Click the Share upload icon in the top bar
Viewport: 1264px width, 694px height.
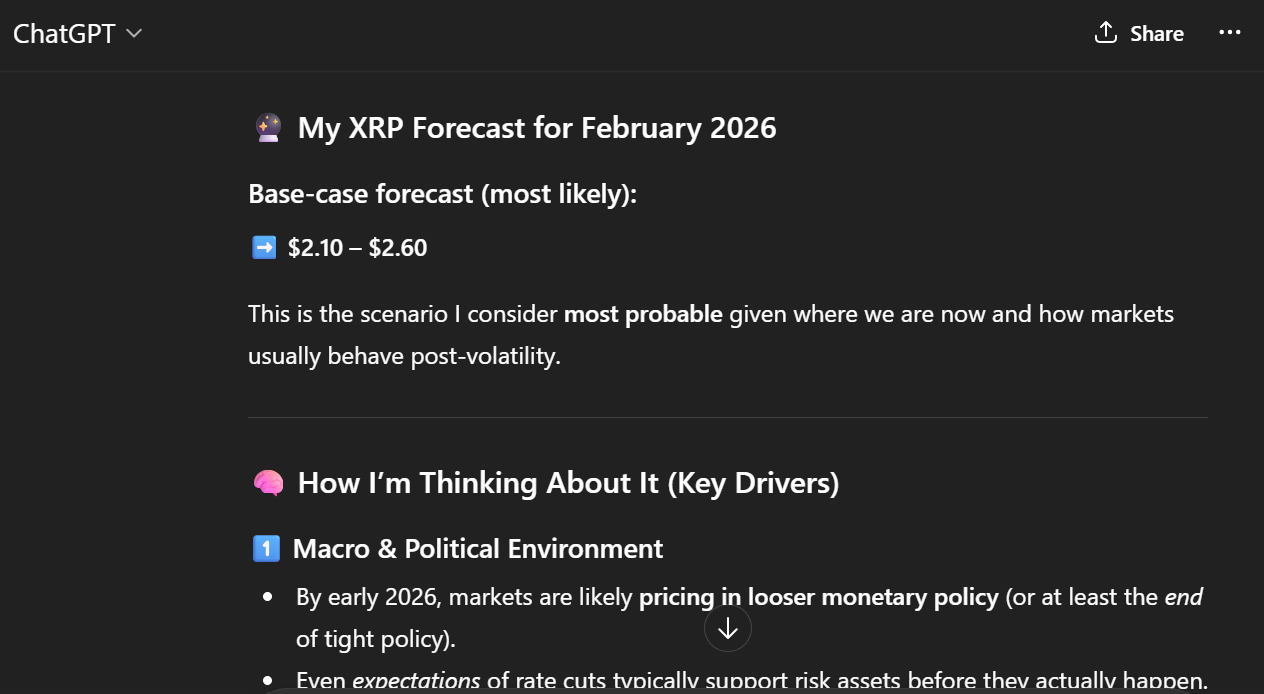[x=1104, y=32]
